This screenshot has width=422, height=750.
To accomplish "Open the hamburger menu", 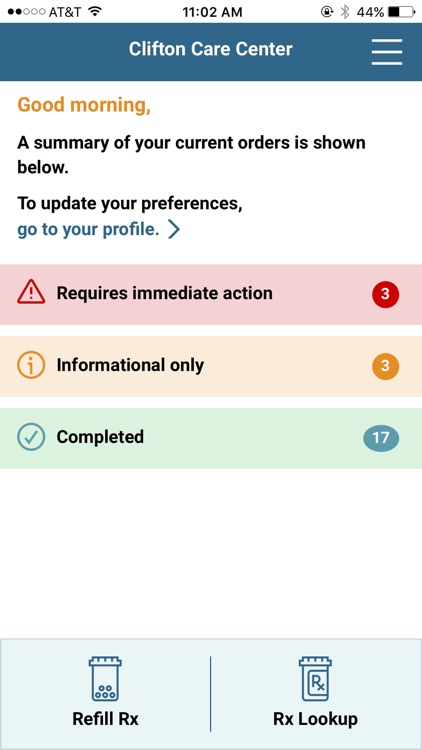I will (387, 52).
